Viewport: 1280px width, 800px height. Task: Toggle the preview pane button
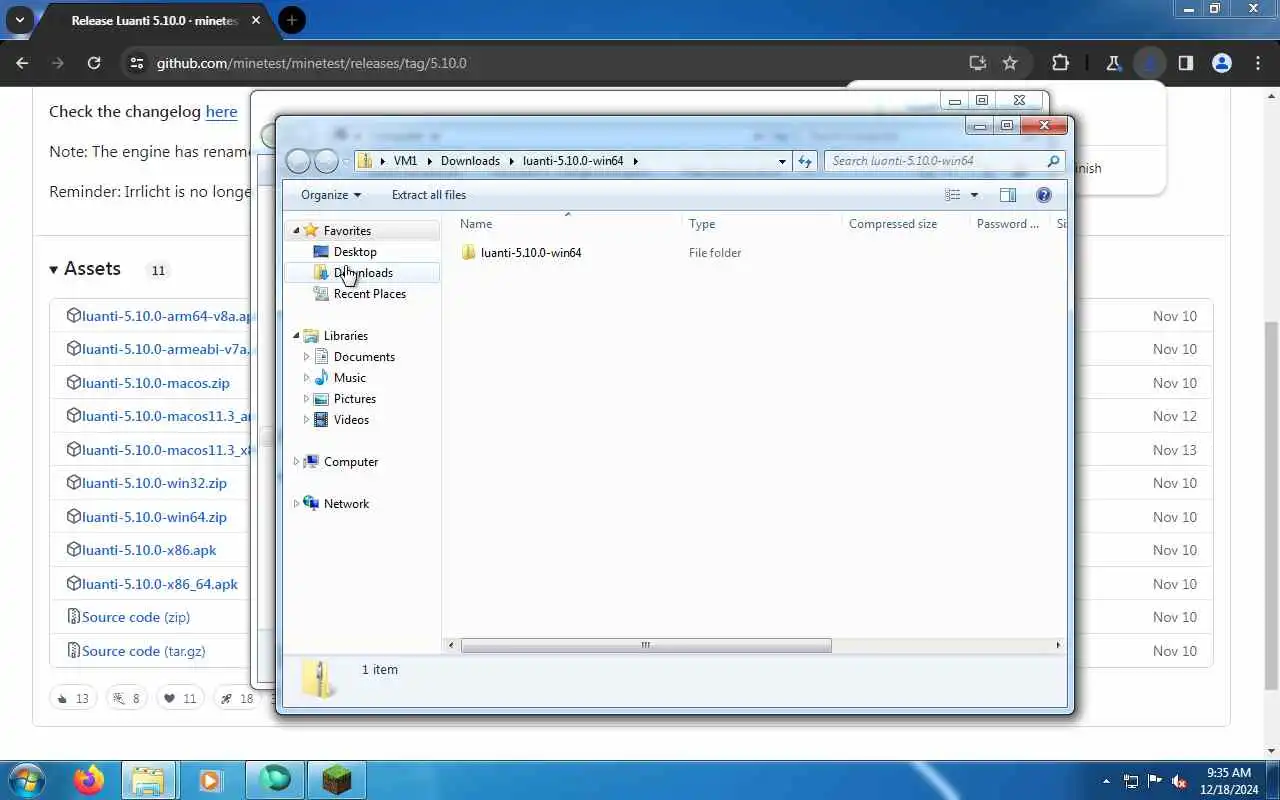(x=1008, y=195)
